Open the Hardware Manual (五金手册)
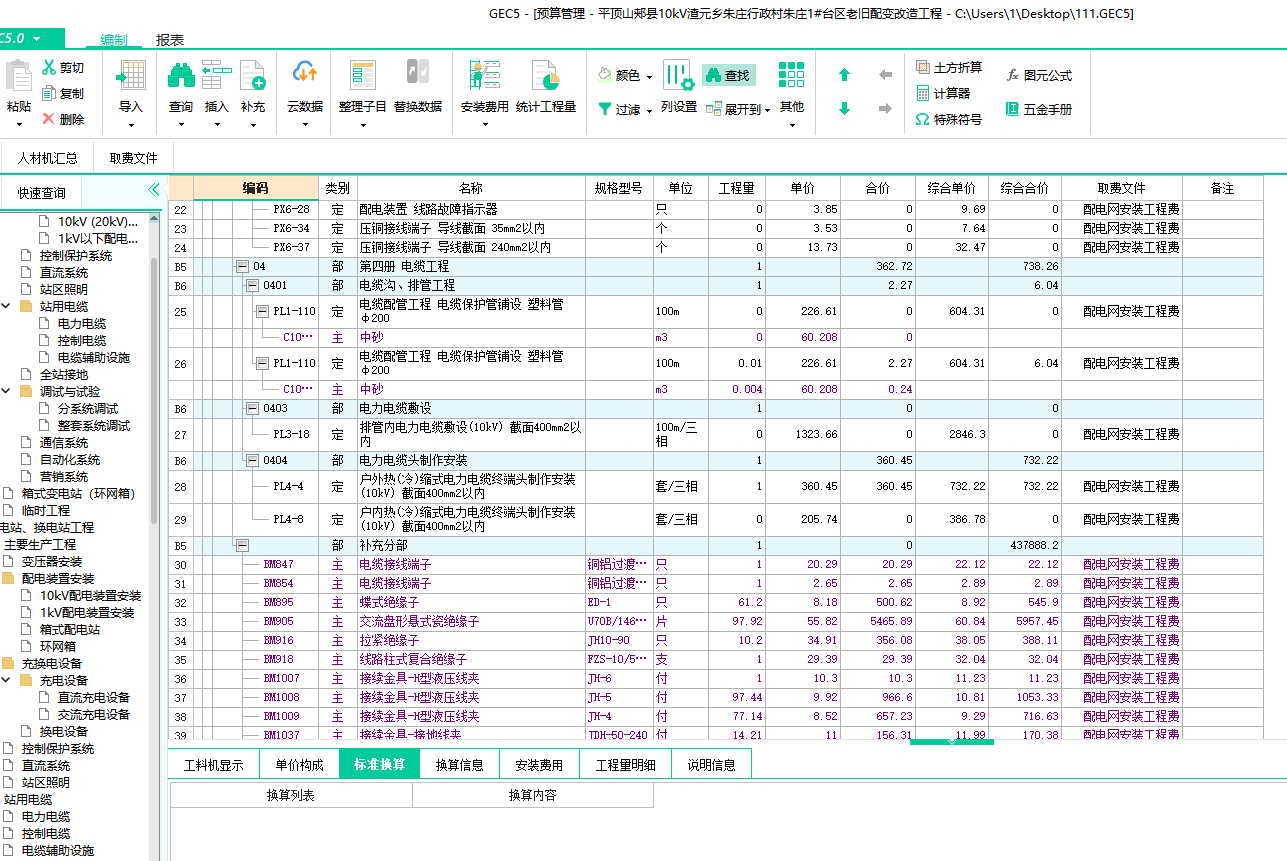1287x861 pixels. [x=1039, y=109]
